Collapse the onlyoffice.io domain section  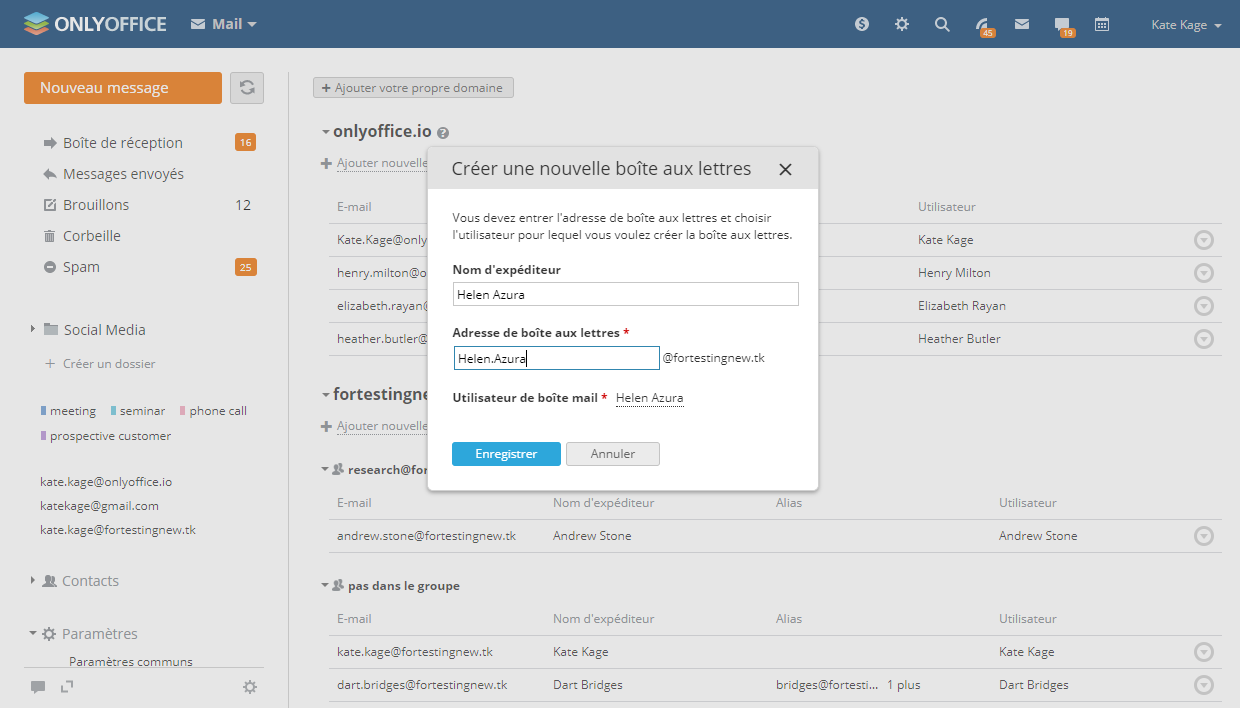[326, 132]
